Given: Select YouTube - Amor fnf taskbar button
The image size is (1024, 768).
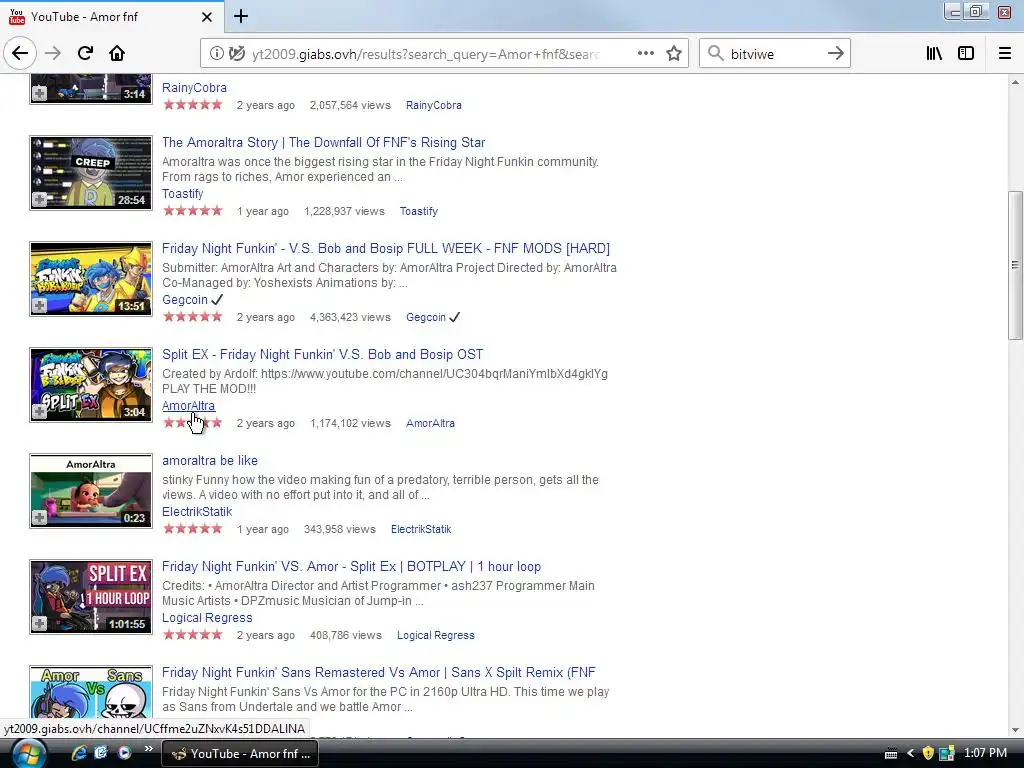Looking at the screenshot, I should click(240, 754).
